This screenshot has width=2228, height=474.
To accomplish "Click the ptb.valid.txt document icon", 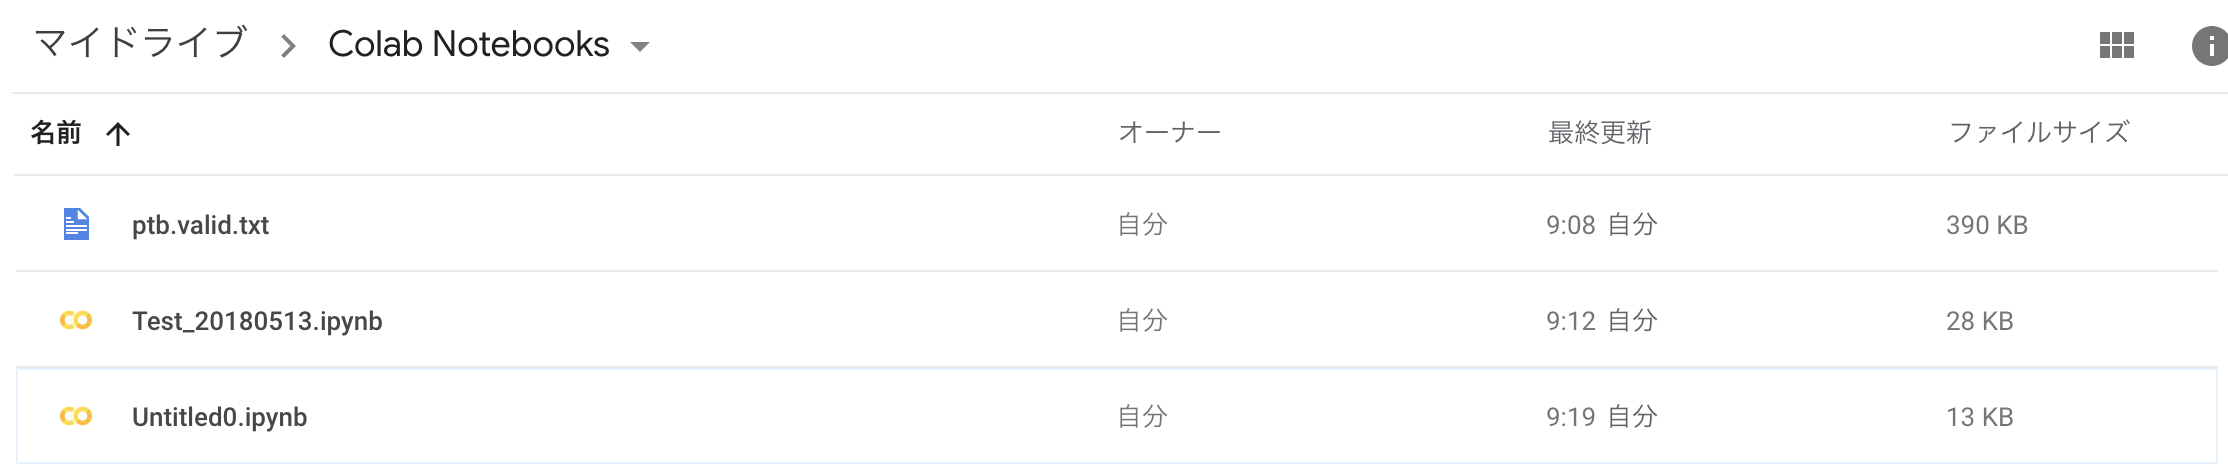I will click(76, 224).
